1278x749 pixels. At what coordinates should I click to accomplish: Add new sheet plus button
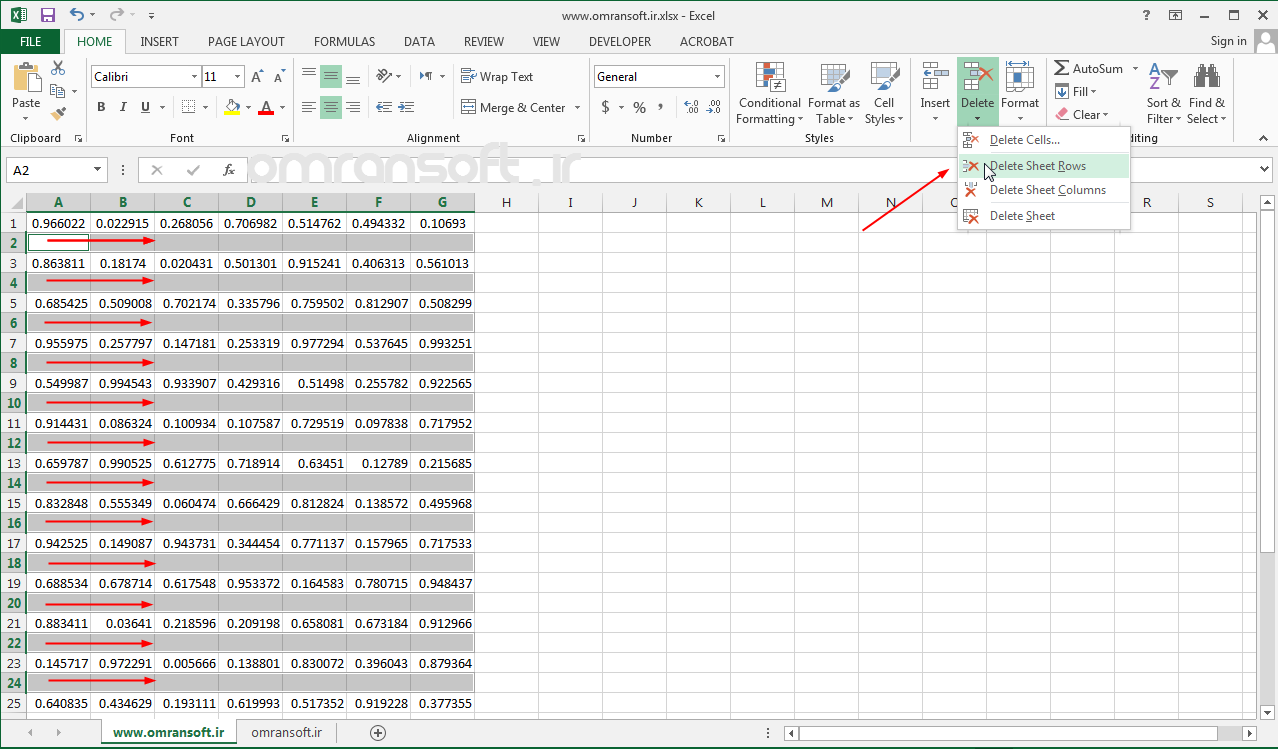[x=378, y=733]
